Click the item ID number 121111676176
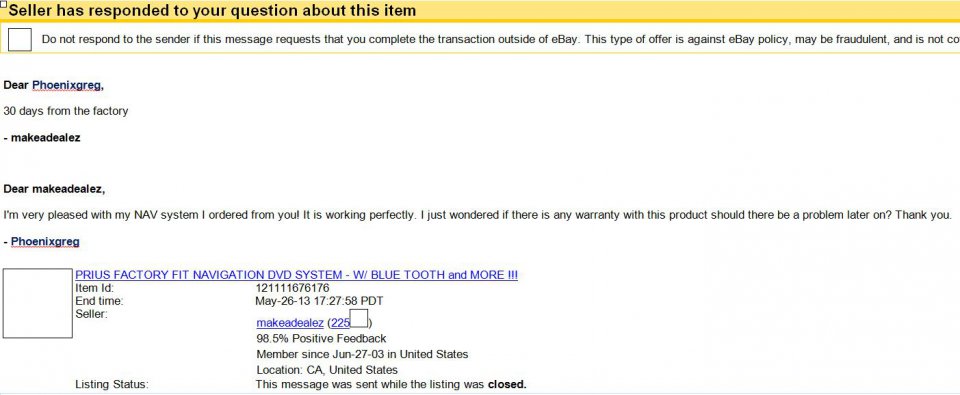 point(292,288)
